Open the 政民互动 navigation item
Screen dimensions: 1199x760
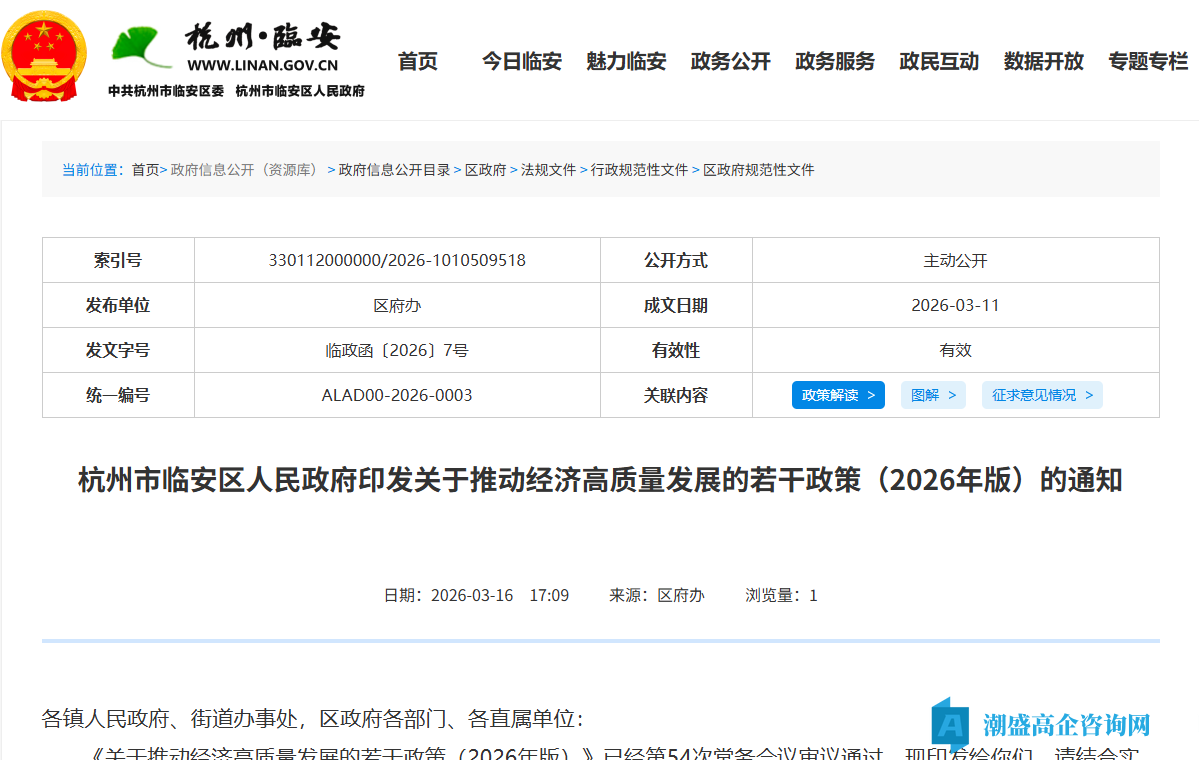(939, 61)
